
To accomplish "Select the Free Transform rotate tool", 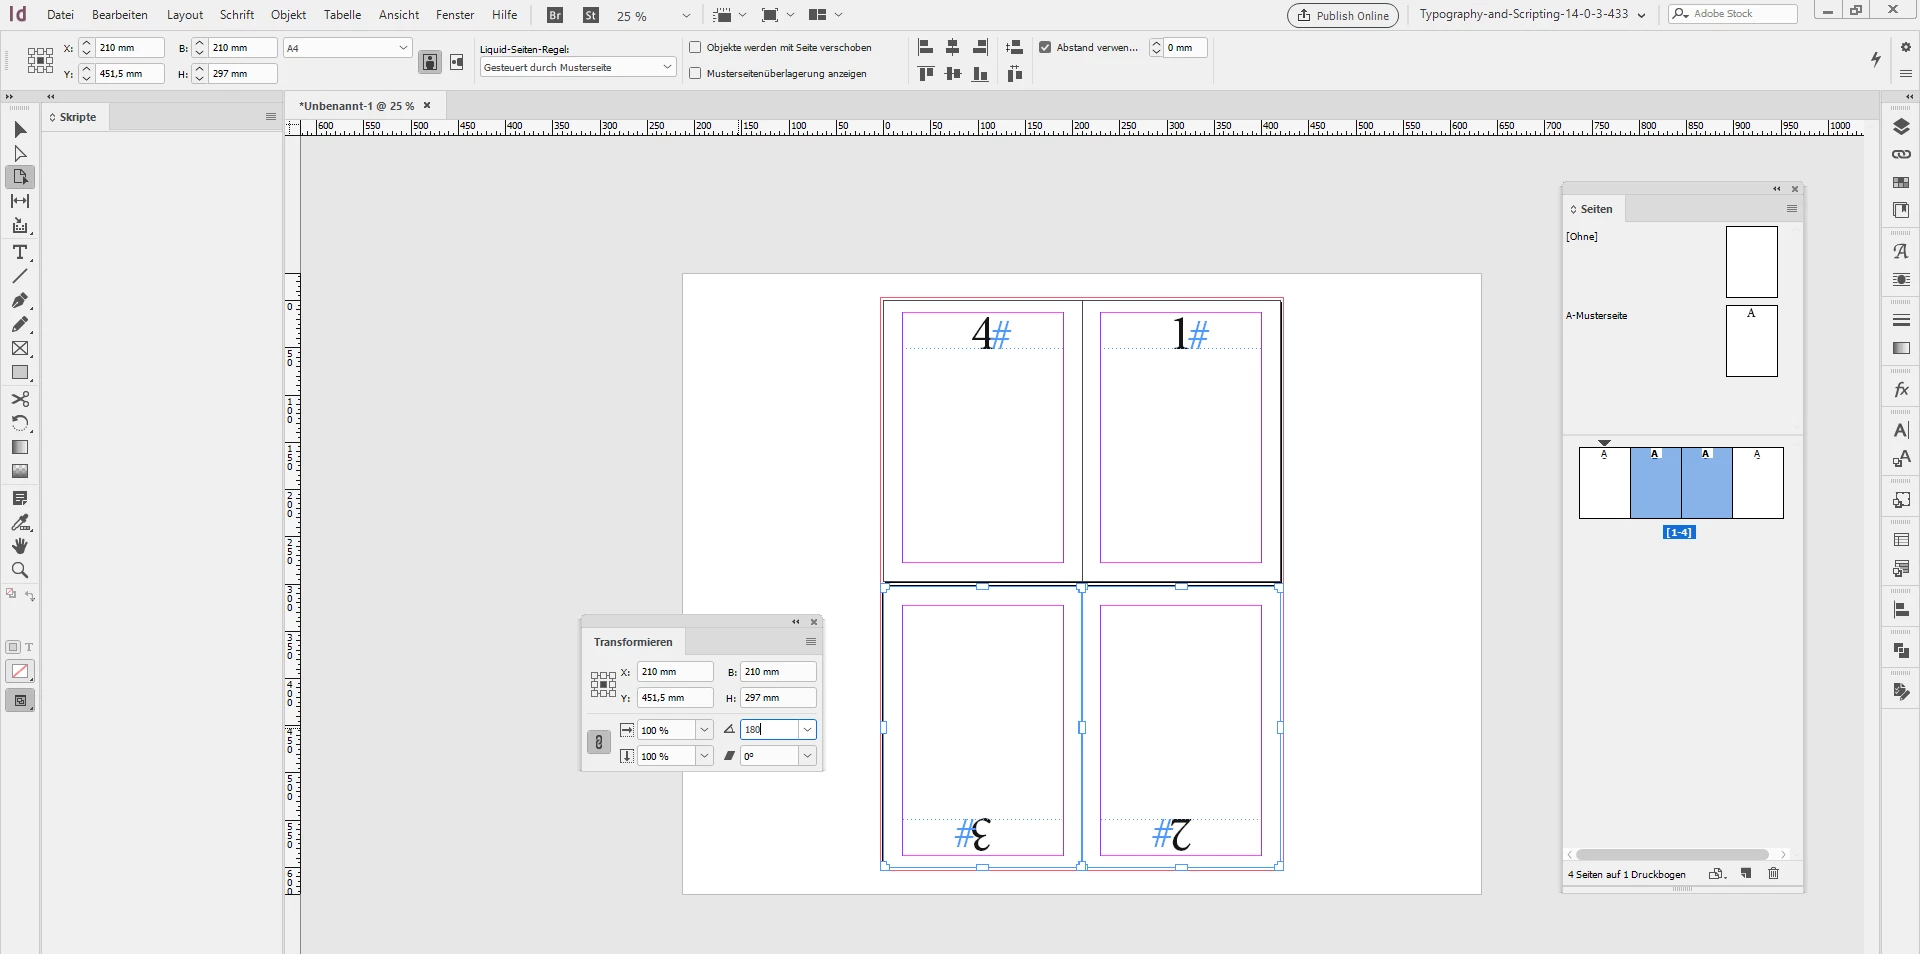I will (x=20, y=423).
